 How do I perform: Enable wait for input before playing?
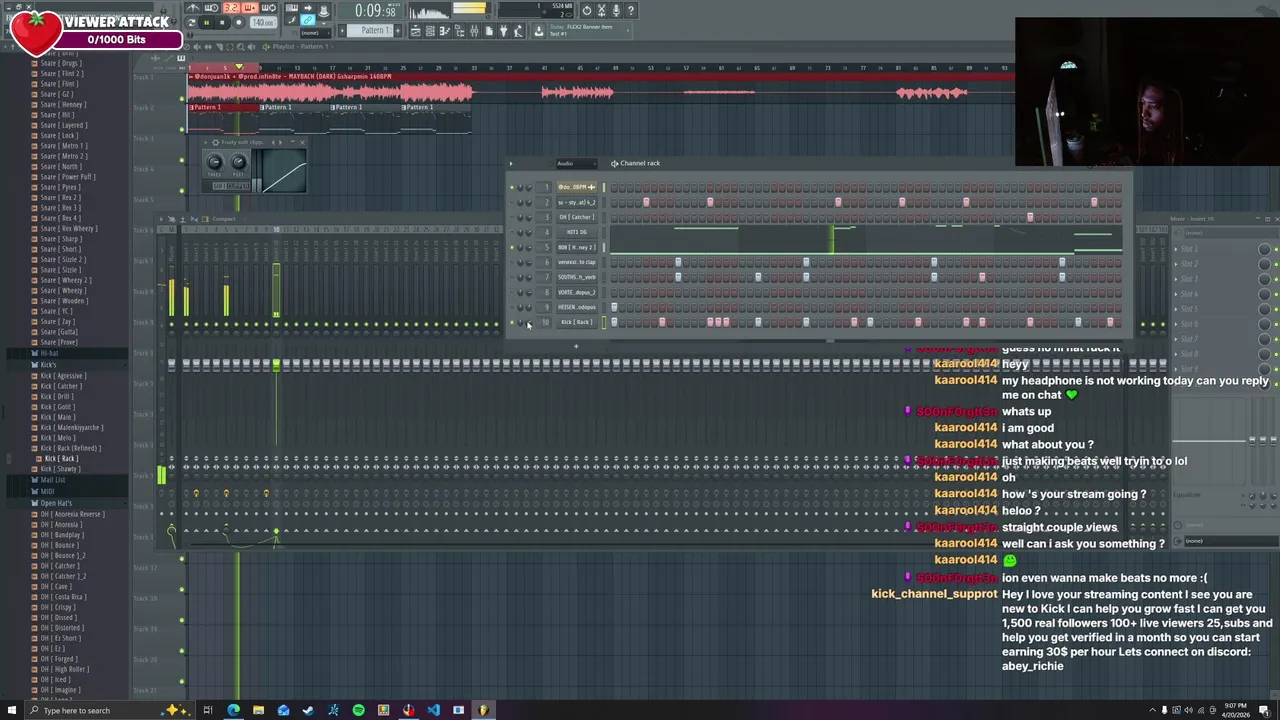[212, 8]
